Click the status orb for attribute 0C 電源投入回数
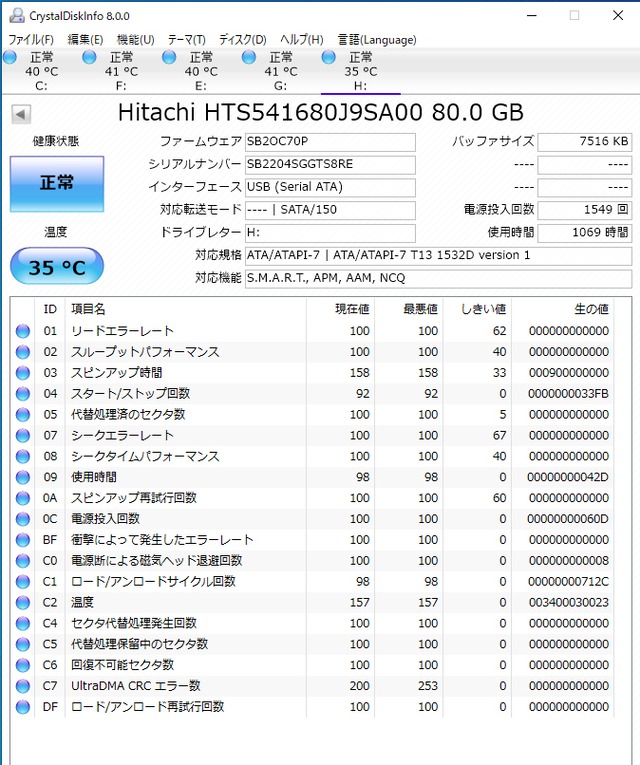Viewport: 640px width, 765px height. pos(22,519)
